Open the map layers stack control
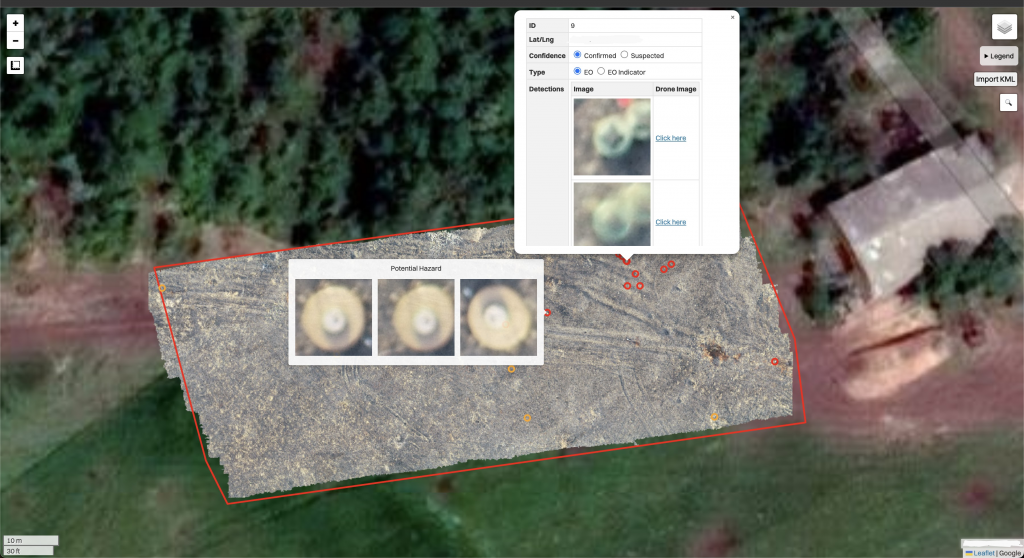Image resolution: width=1024 pixels, height=558 pixels. [1004, 27]
